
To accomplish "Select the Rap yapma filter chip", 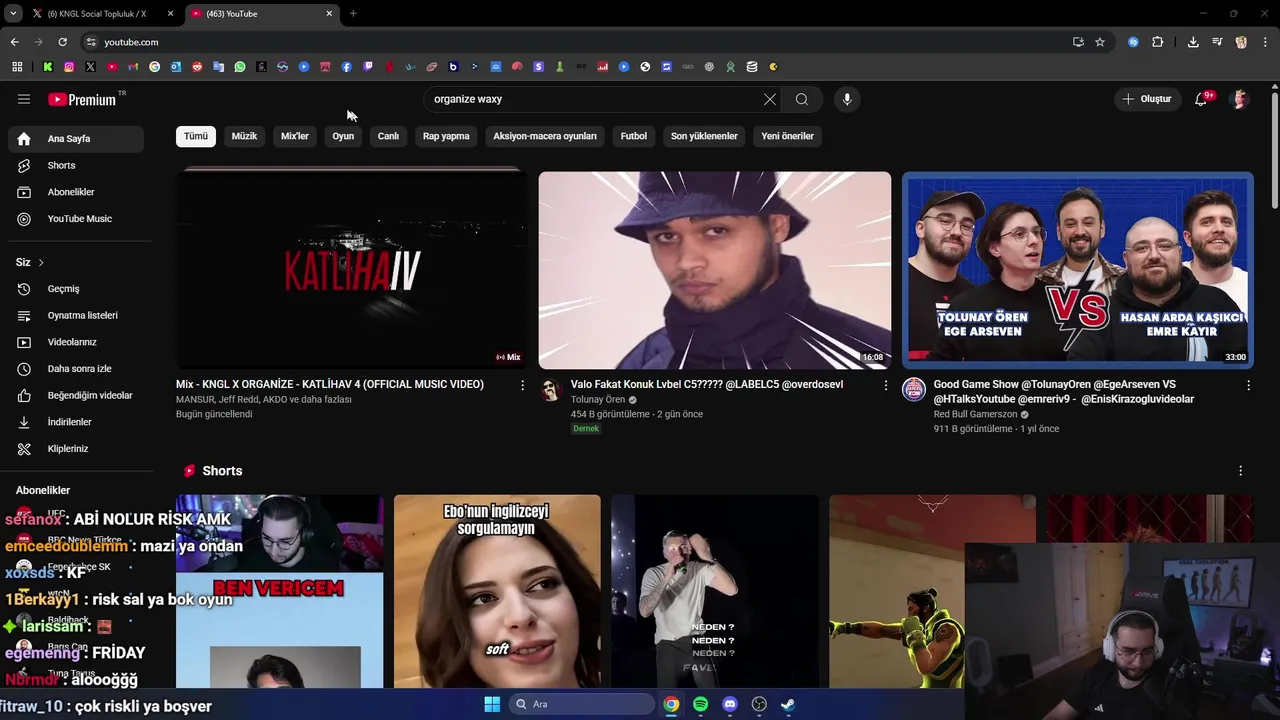I will point(446,136).
